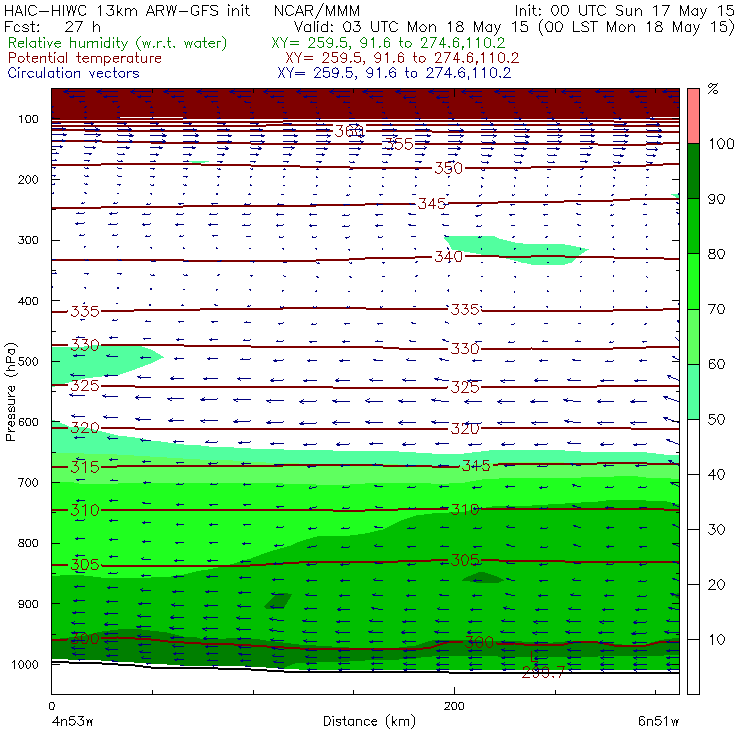Click the '4n53w' start coordinate label
The height and width of the screenshot is (740, 740).
[x=72, y=722]
